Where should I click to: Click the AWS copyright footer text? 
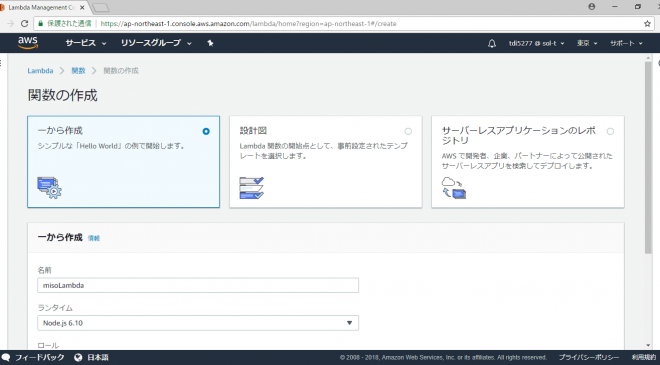click(443, 357)
